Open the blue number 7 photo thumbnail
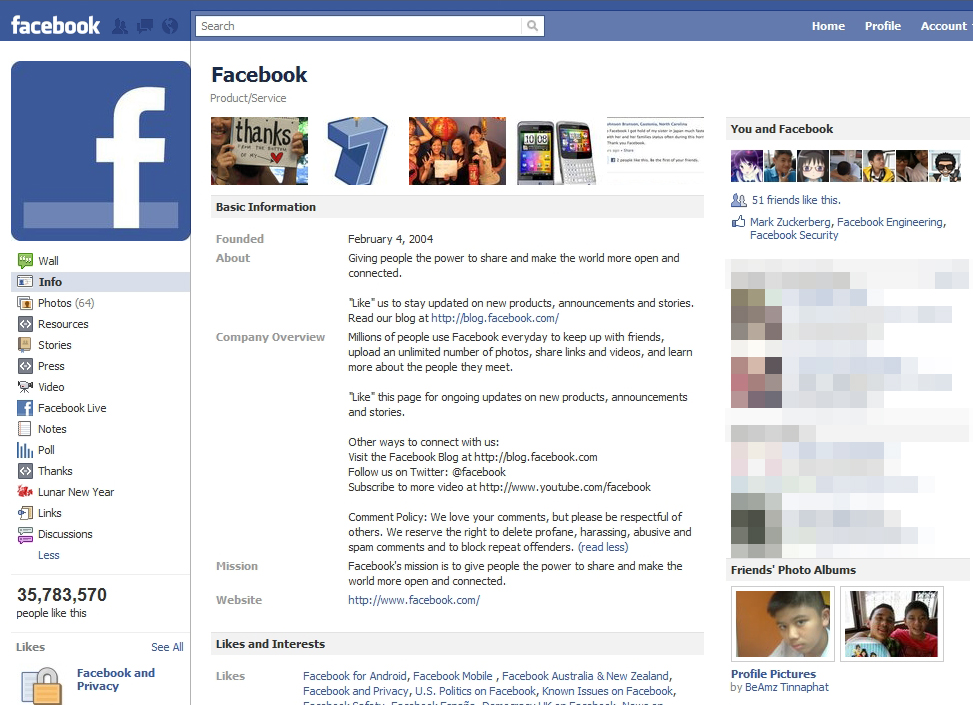973x705 pixels. [x=357, y=151]
